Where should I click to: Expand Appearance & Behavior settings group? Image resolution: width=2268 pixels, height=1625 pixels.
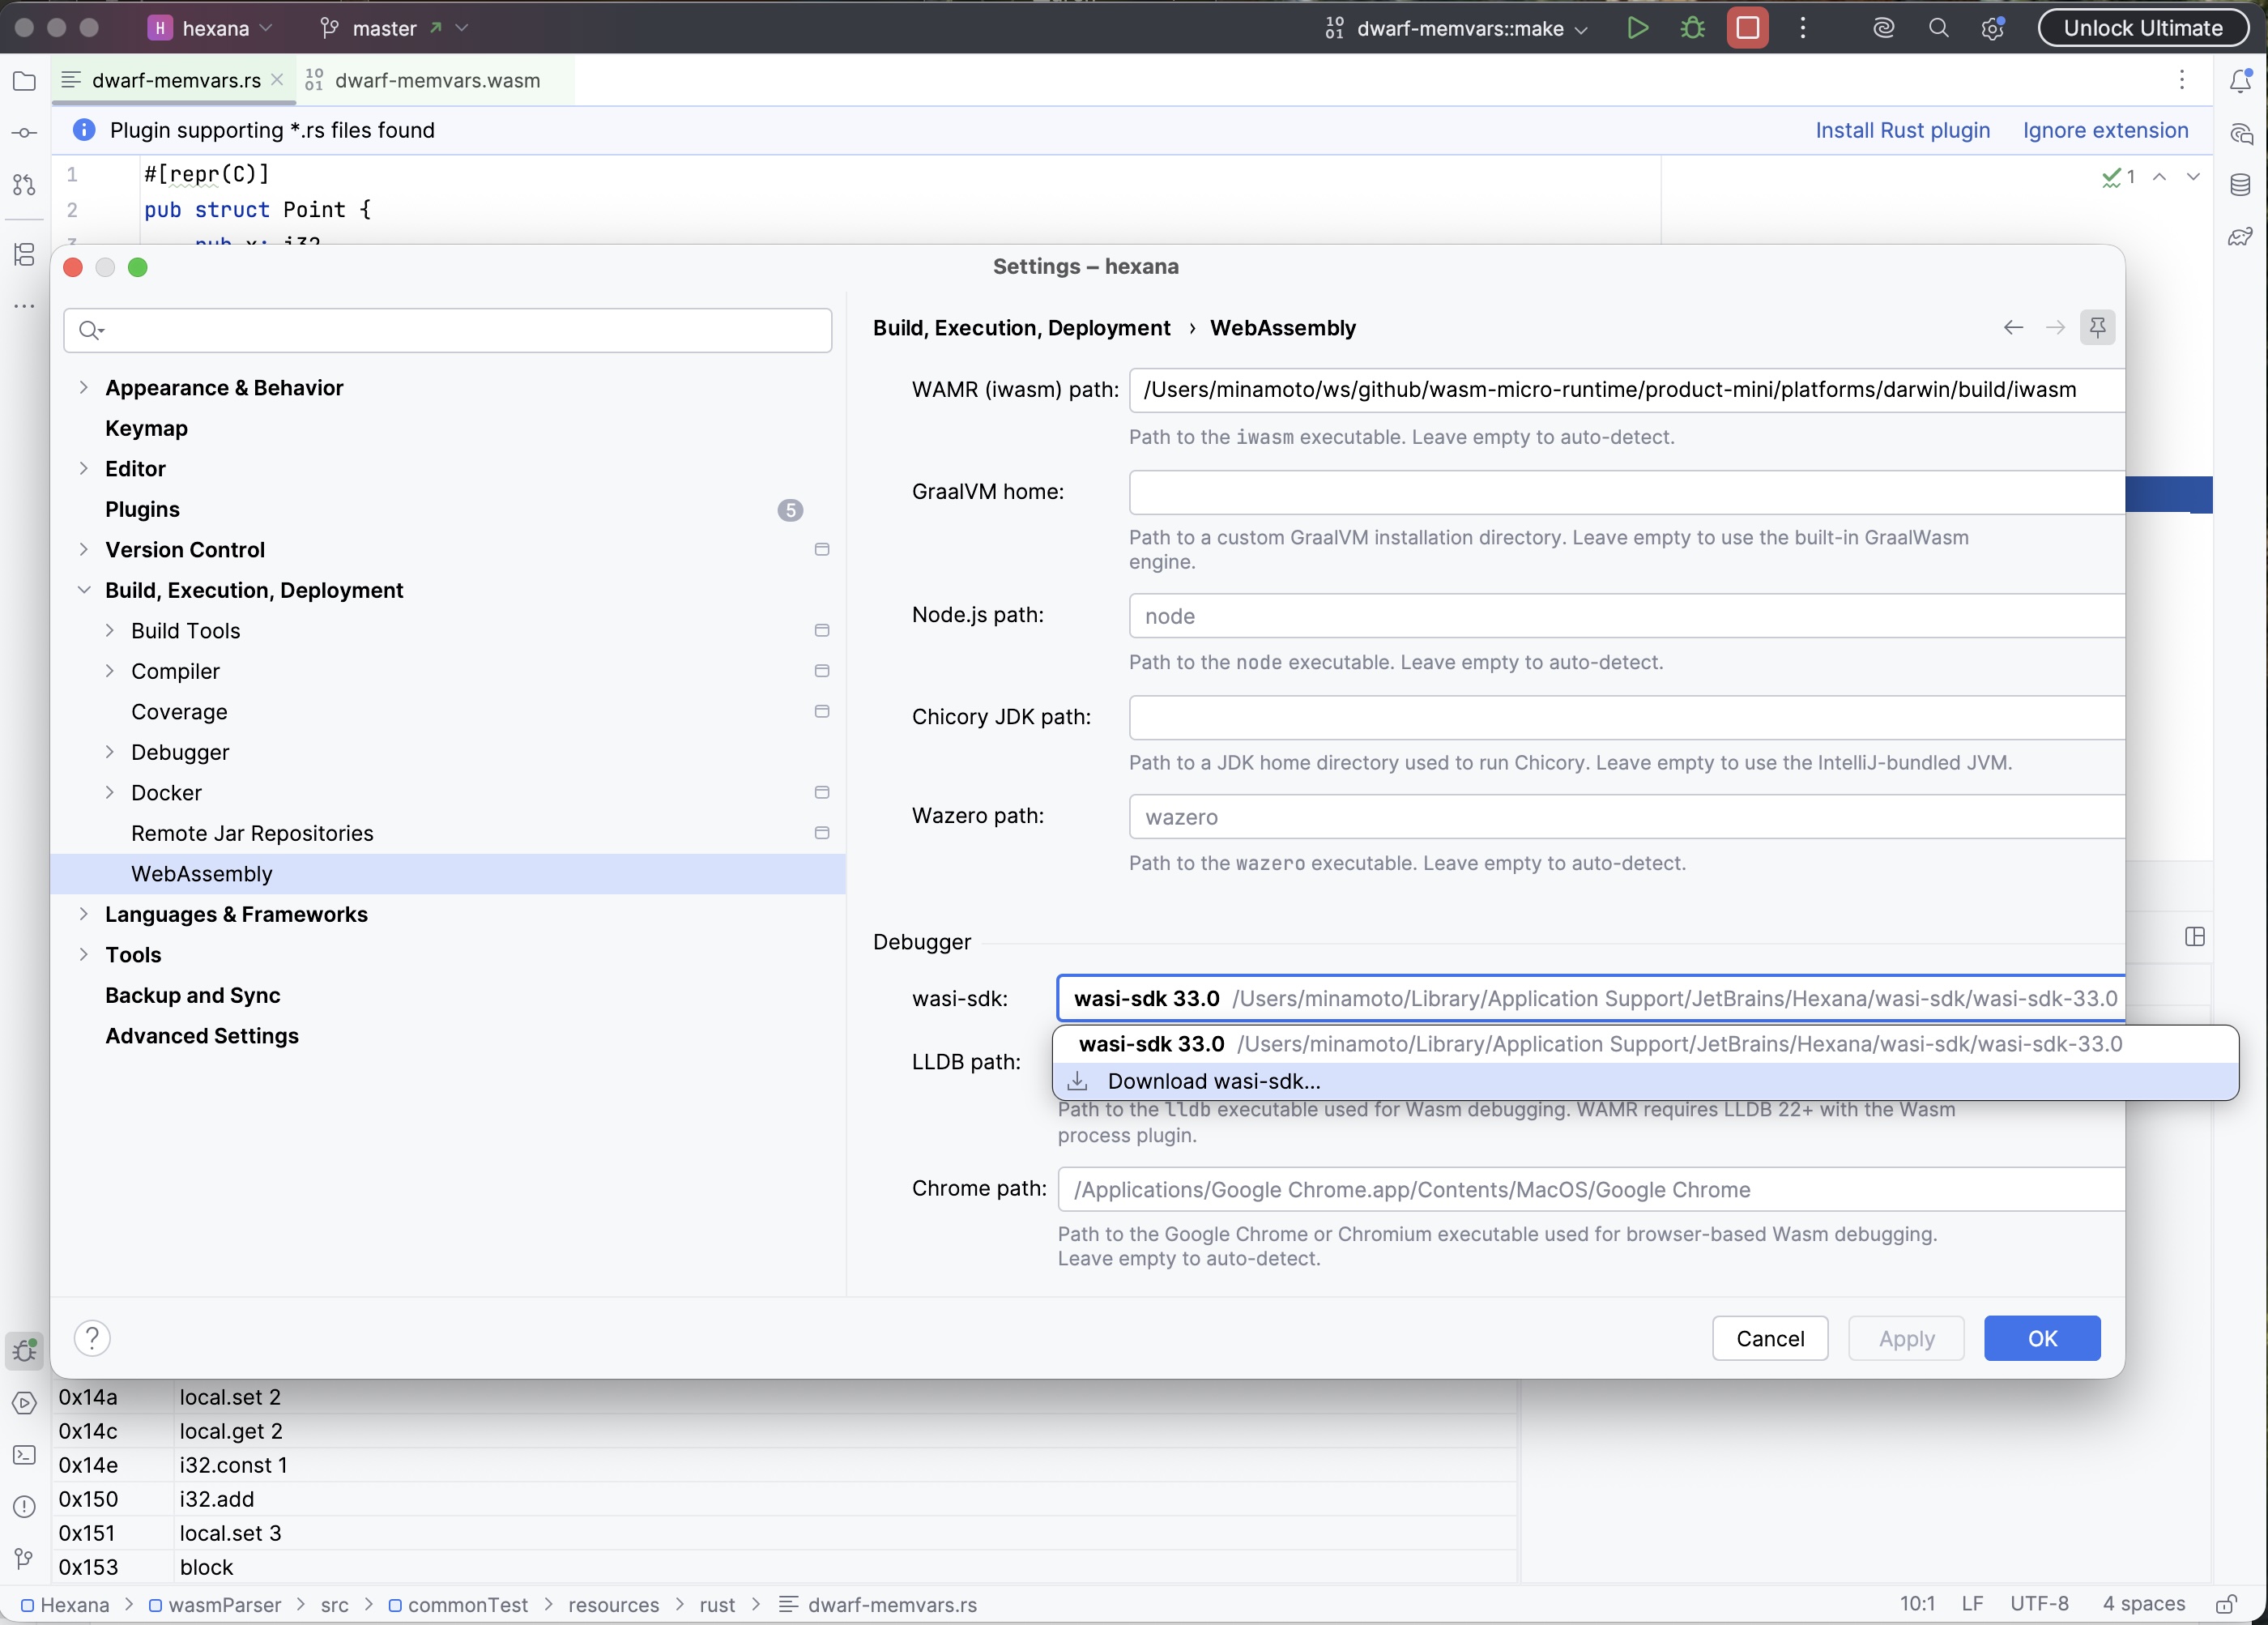click(x=84, y=388)
